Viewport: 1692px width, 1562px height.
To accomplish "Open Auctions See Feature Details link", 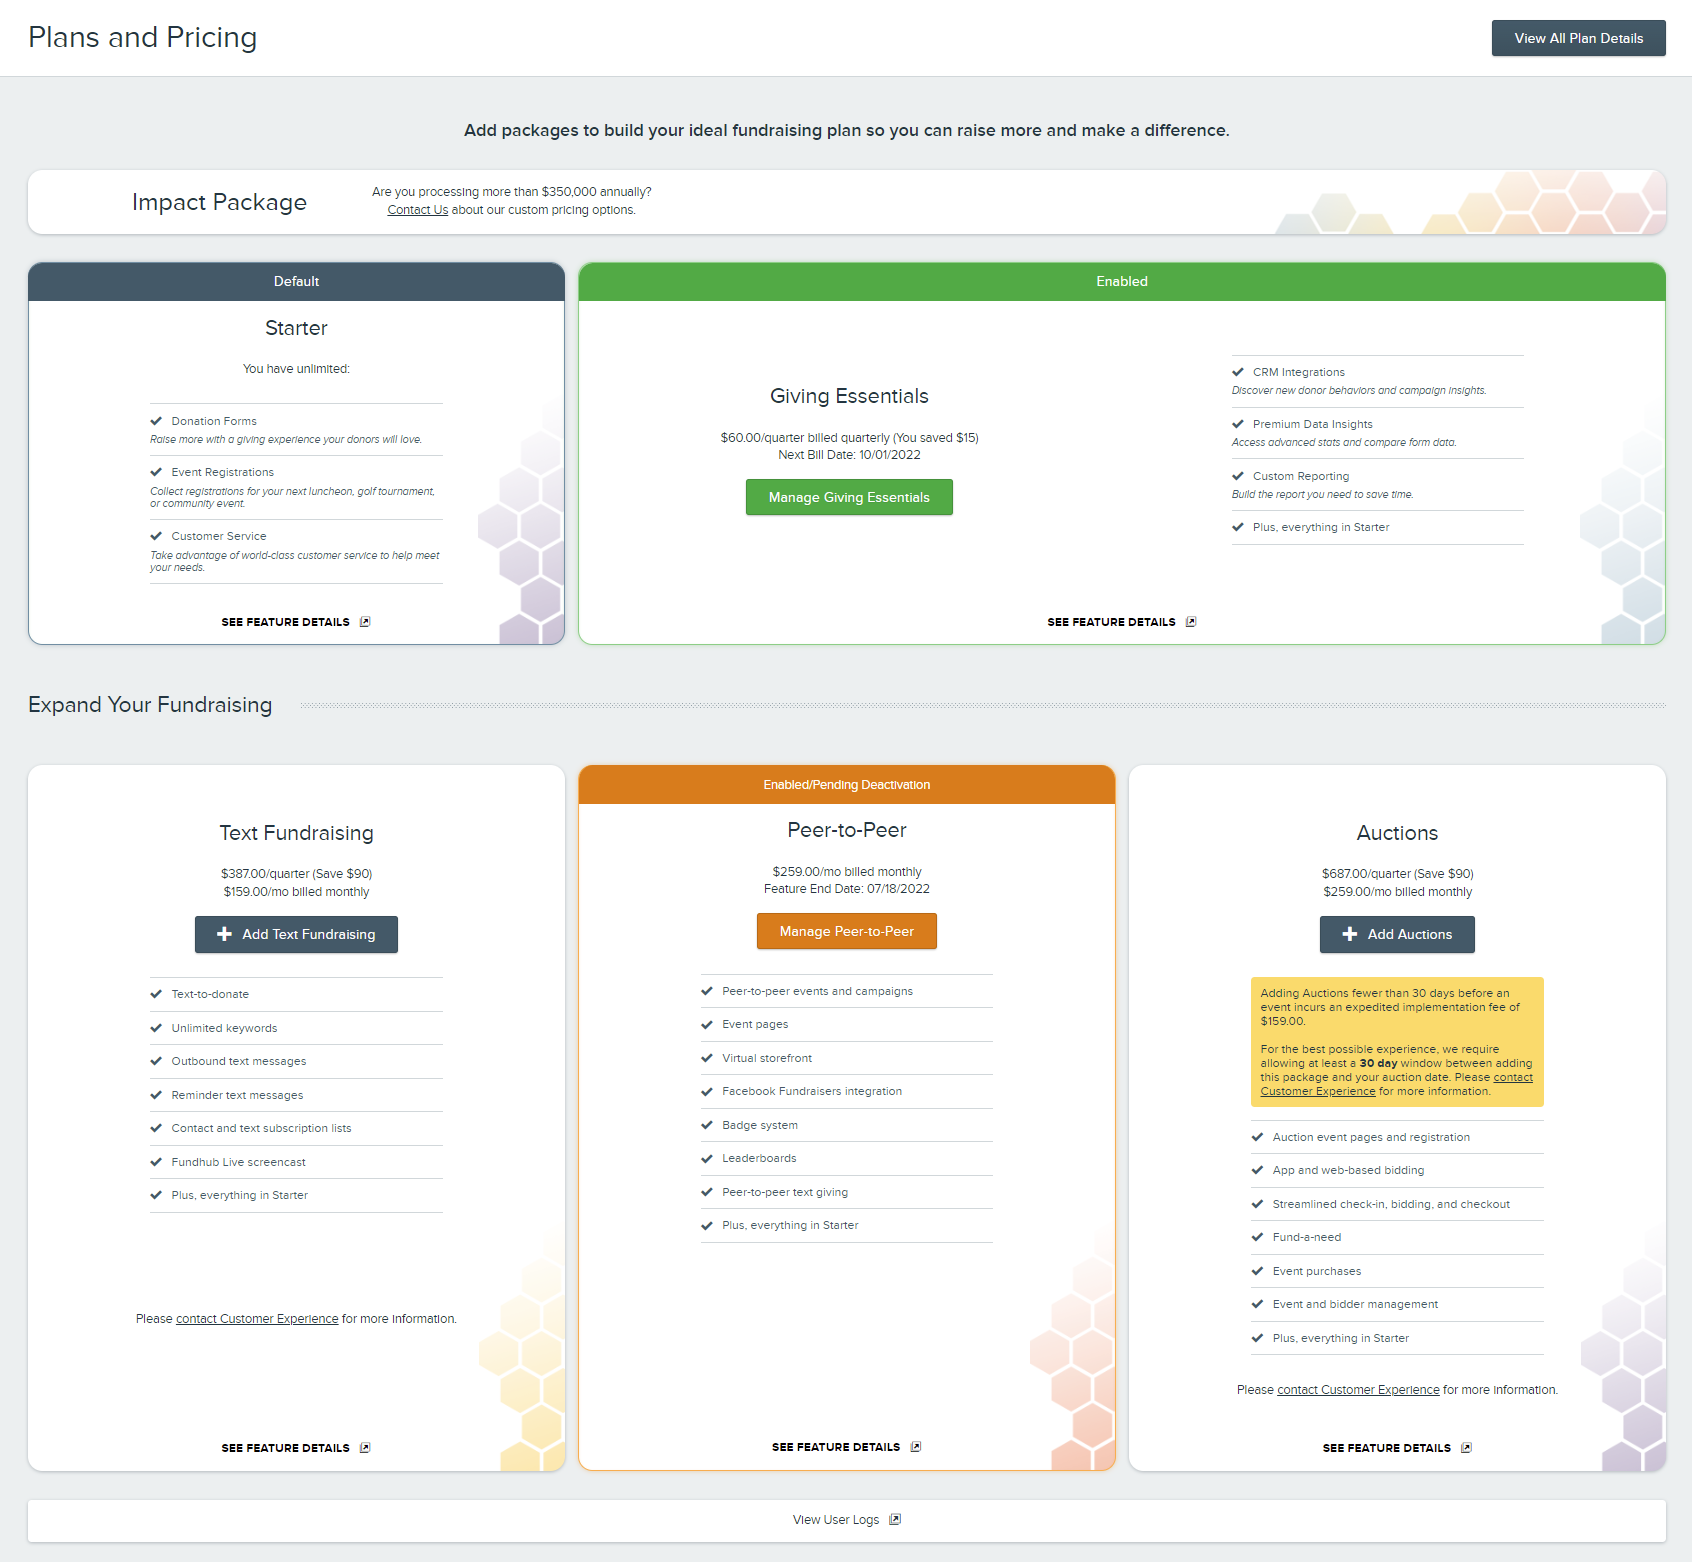I will [1386, 1448].
